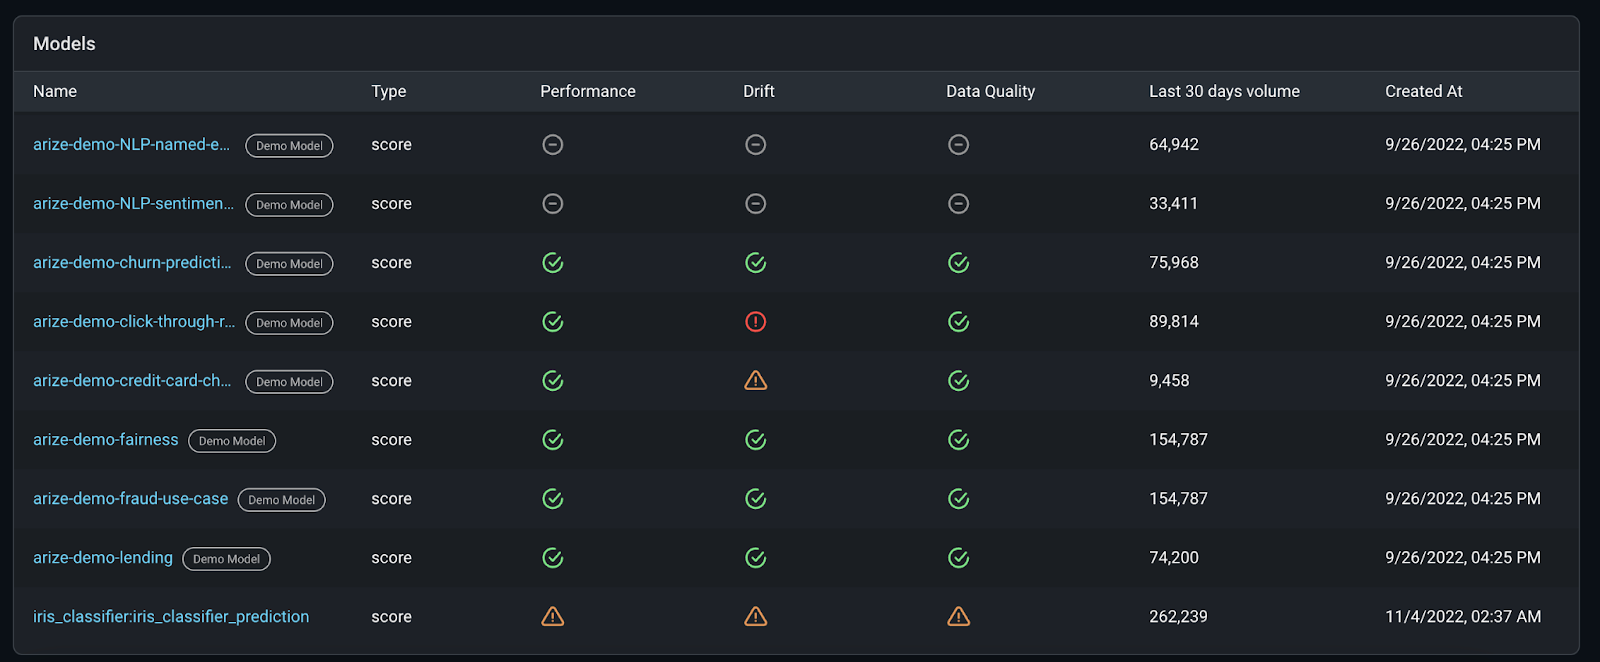Click the Drift warning triangle for iris_classifier
Image resolution: width=1600 pixels, height=662 pixels.
click(x=756, y=616)
